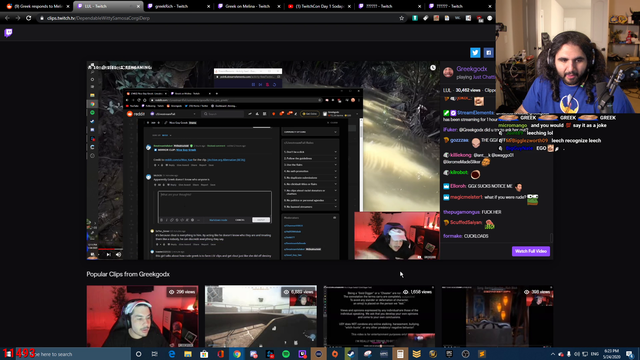Click microphone icon in system tray
The image size is (640, 360).
click(x=569, y=354)
